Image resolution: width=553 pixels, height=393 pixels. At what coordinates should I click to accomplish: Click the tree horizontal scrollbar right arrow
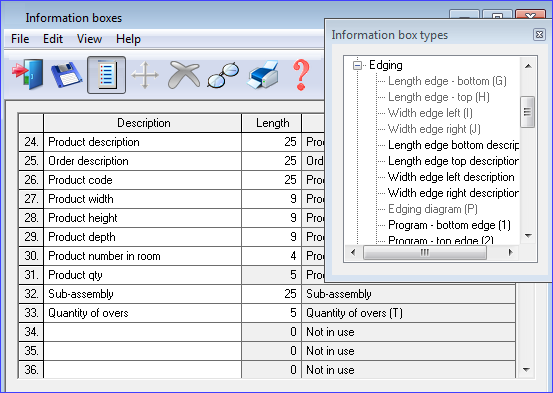510,252
